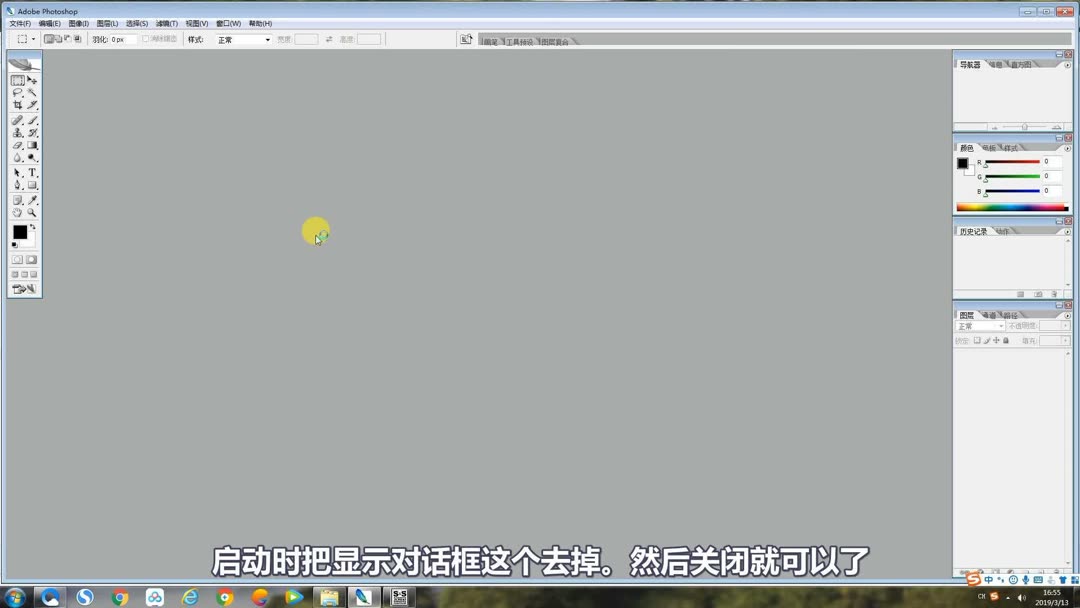Image resolution: width=1080 pixels, height=608 pixels.
Task: Enable the anti-alias checkbox in the options bar
Action: tap(146, 38)
